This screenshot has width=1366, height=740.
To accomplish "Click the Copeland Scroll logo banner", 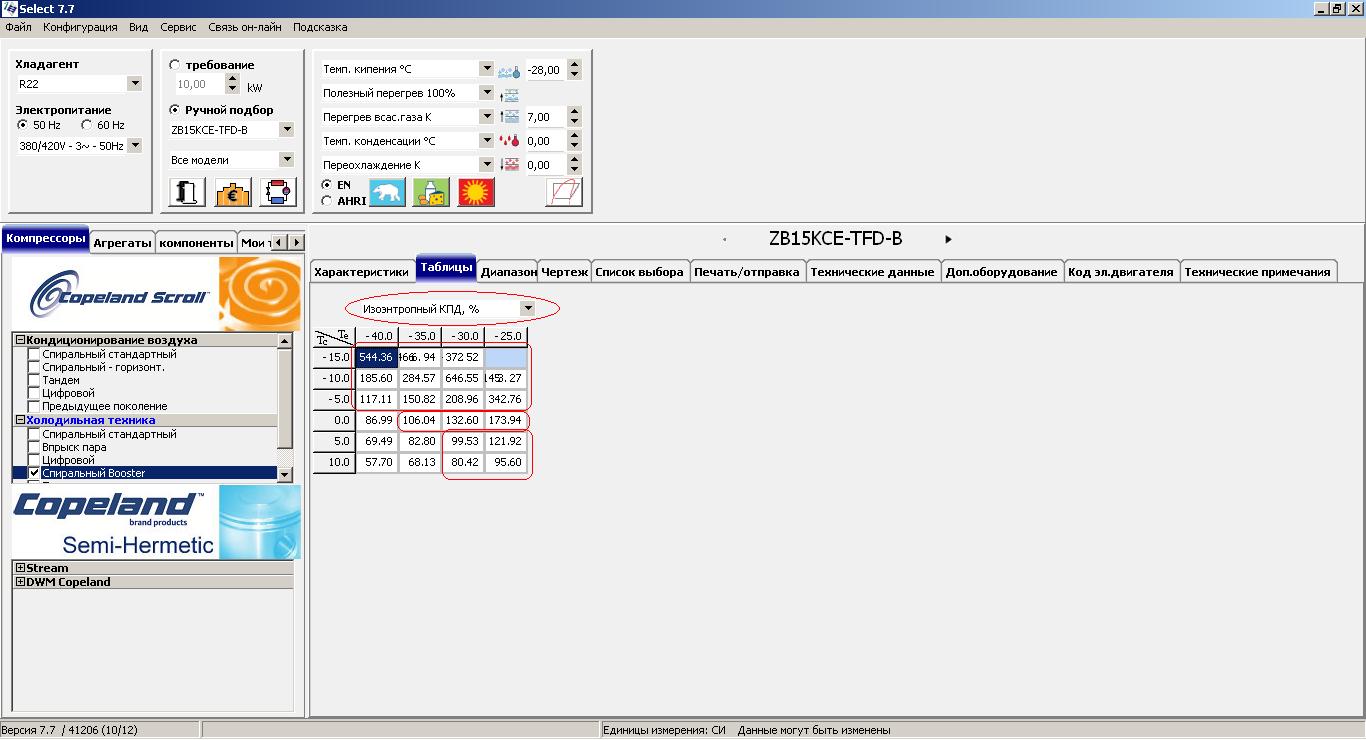I will (156, 294).
